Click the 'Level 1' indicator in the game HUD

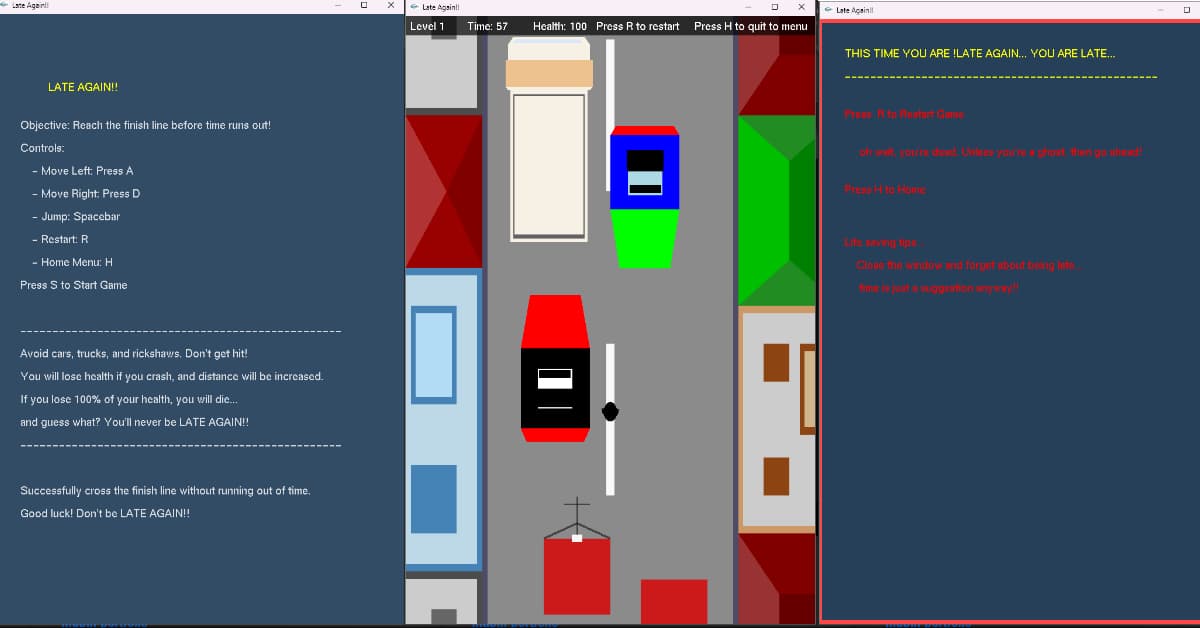[427, 26]
